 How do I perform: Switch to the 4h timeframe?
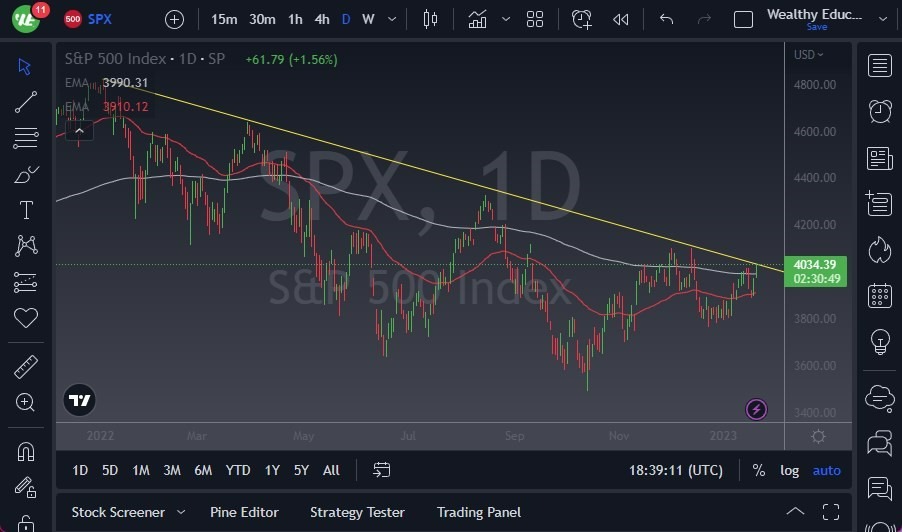coord(322,20)
